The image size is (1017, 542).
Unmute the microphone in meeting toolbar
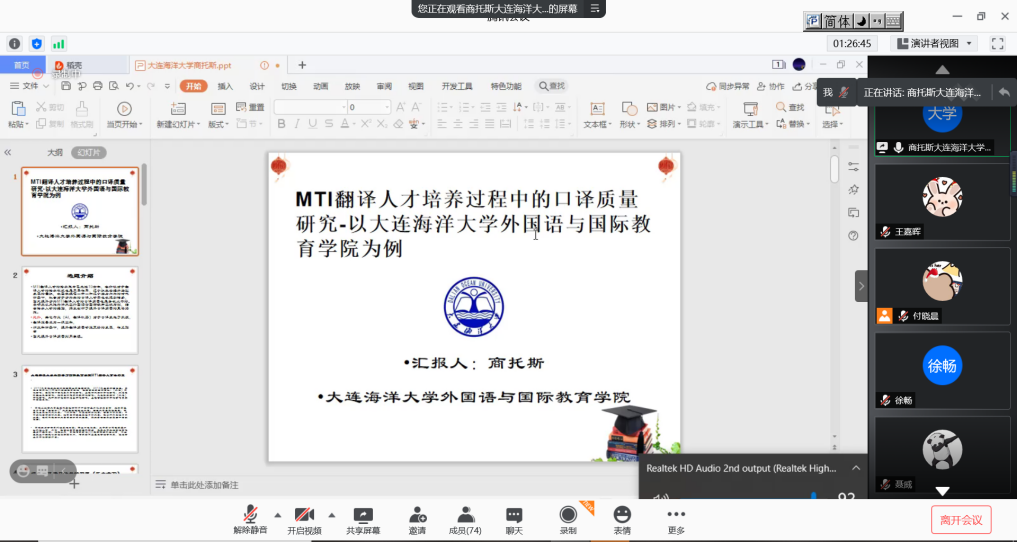tap(250, 520)
